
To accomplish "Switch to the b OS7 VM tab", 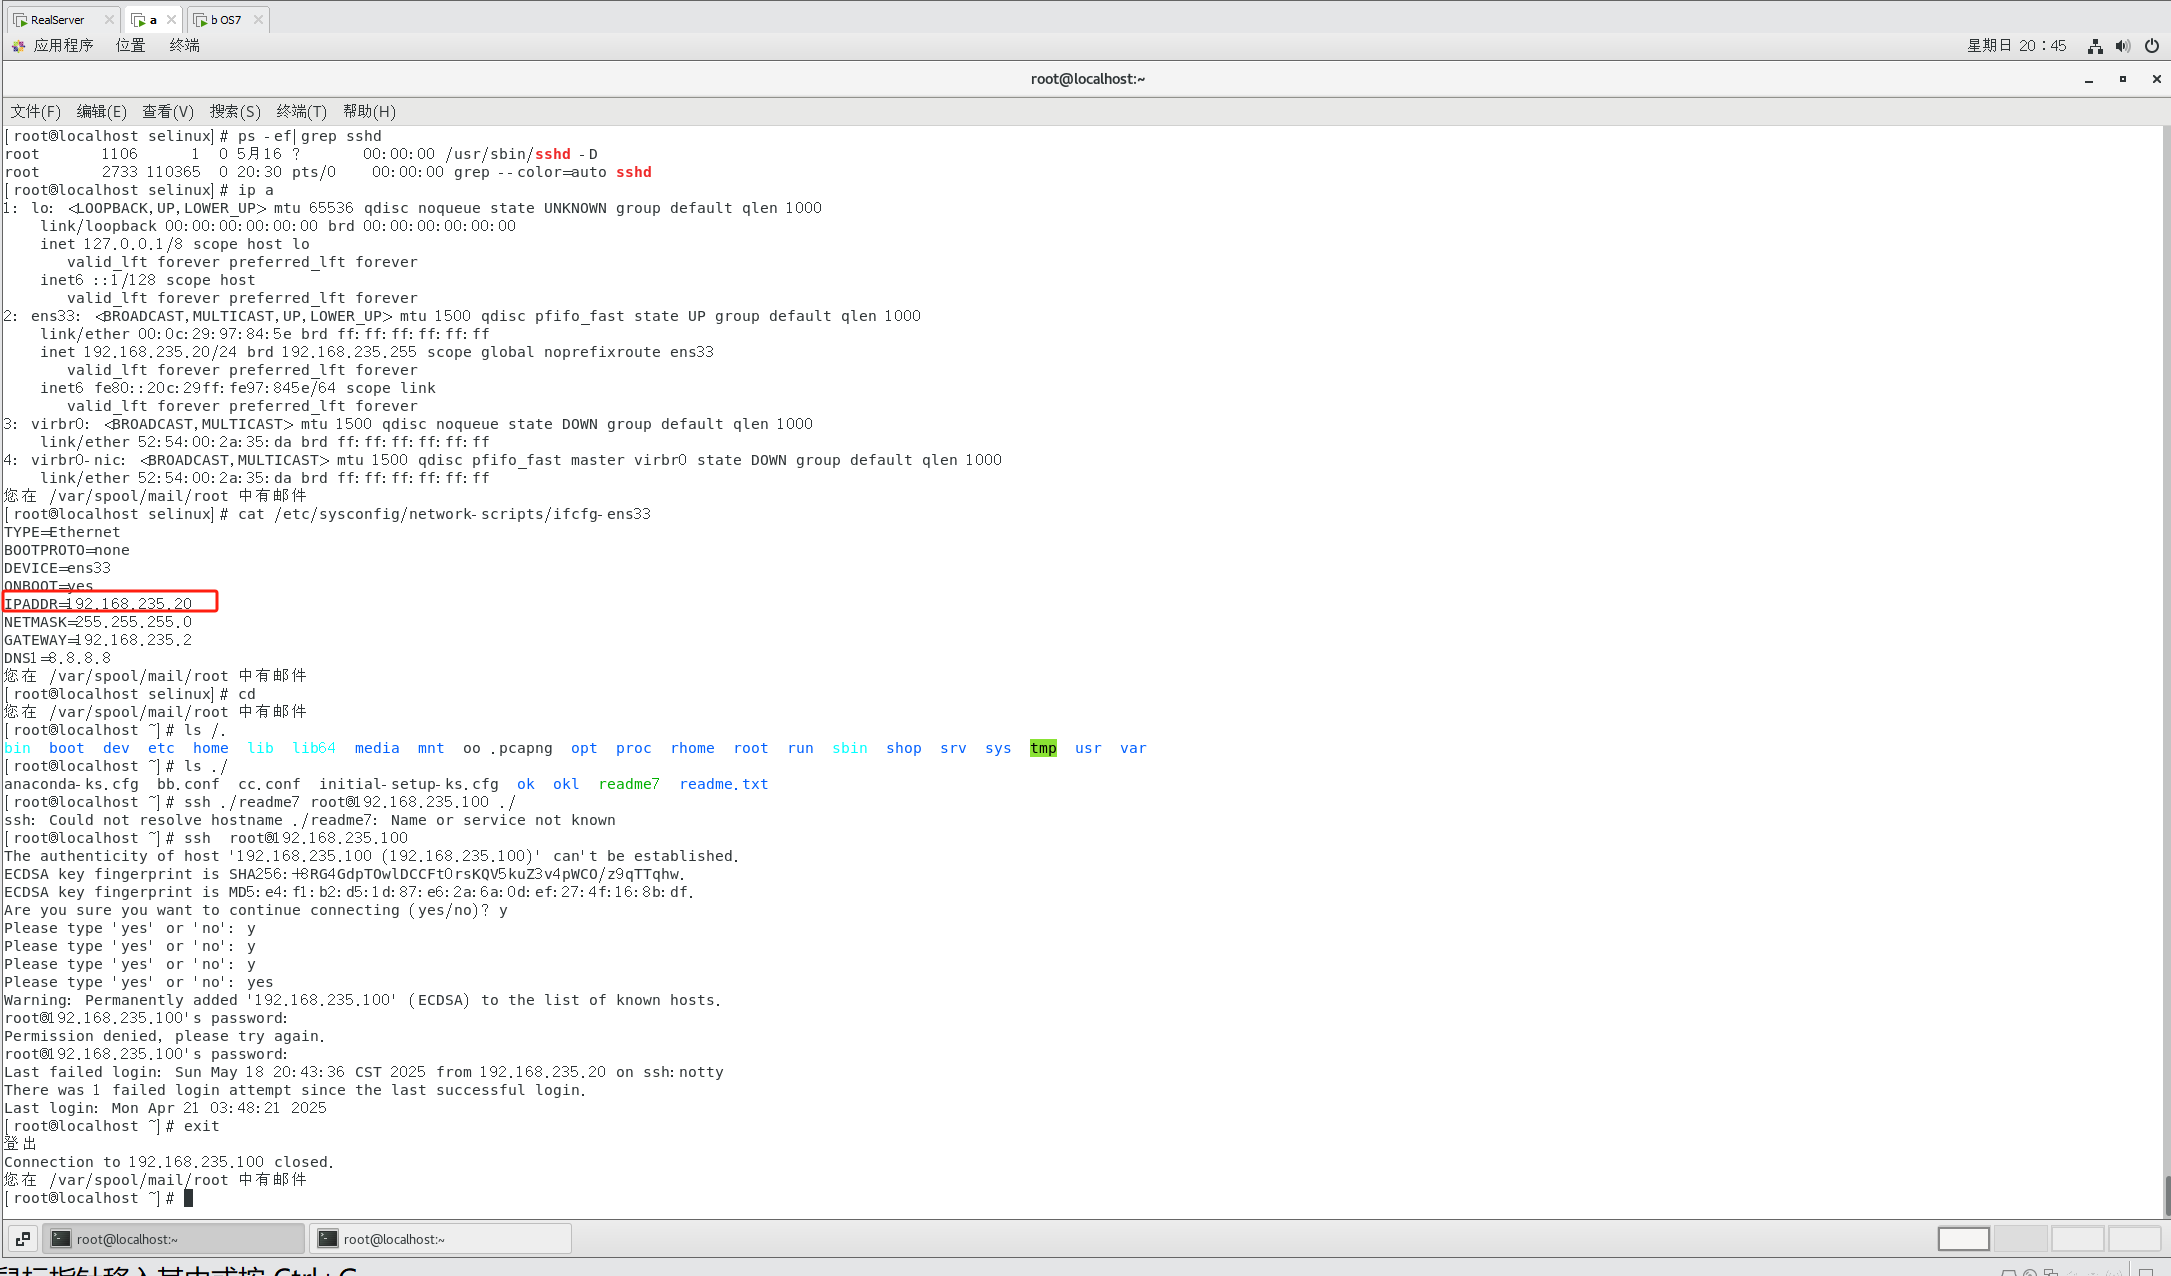I will [225, 20].
